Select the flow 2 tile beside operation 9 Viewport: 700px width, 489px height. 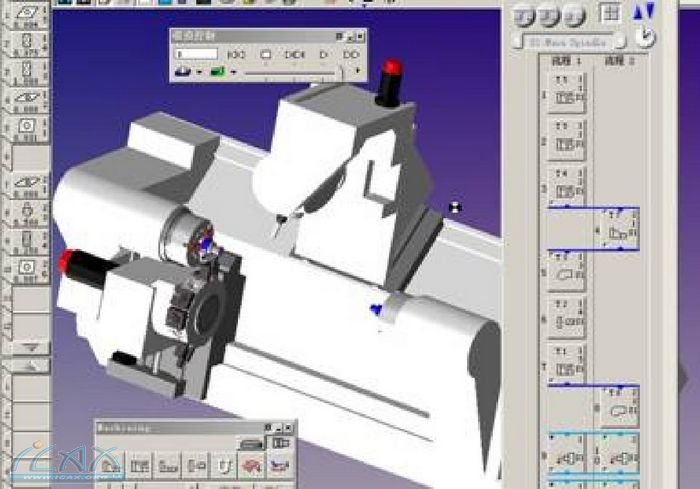[x=620, y=455]
